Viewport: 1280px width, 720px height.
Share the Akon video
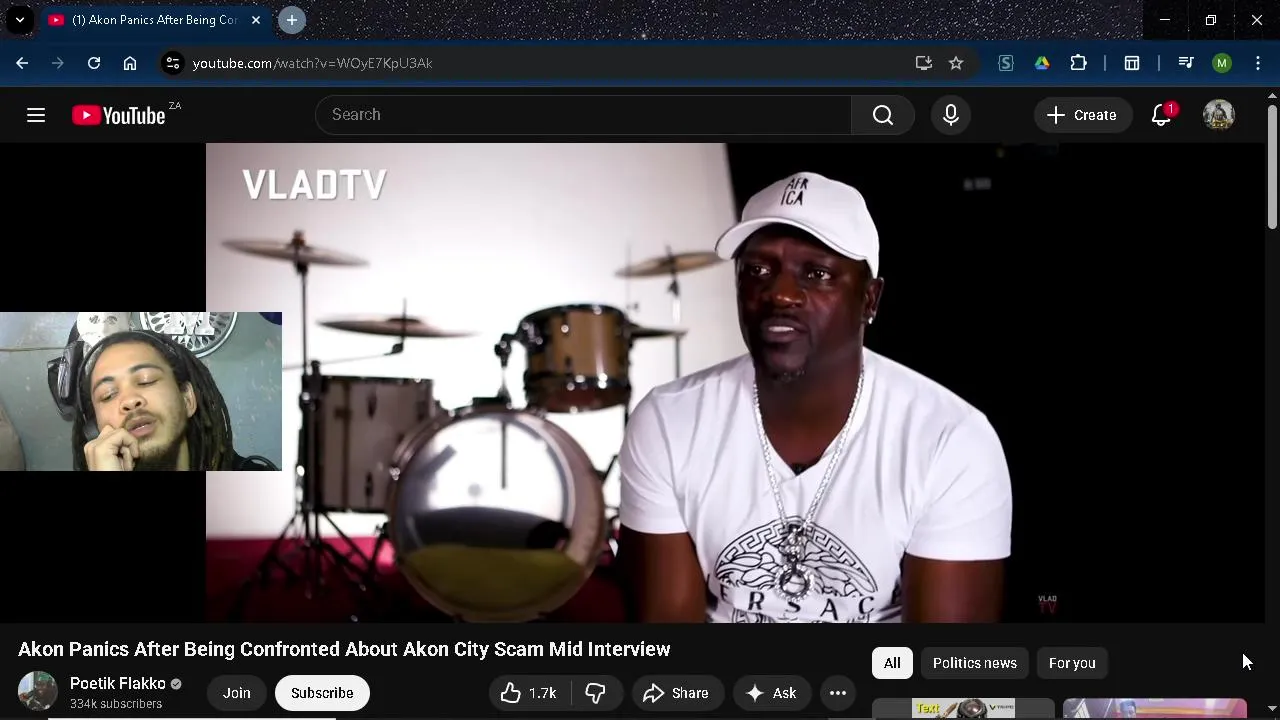(676, 693)
